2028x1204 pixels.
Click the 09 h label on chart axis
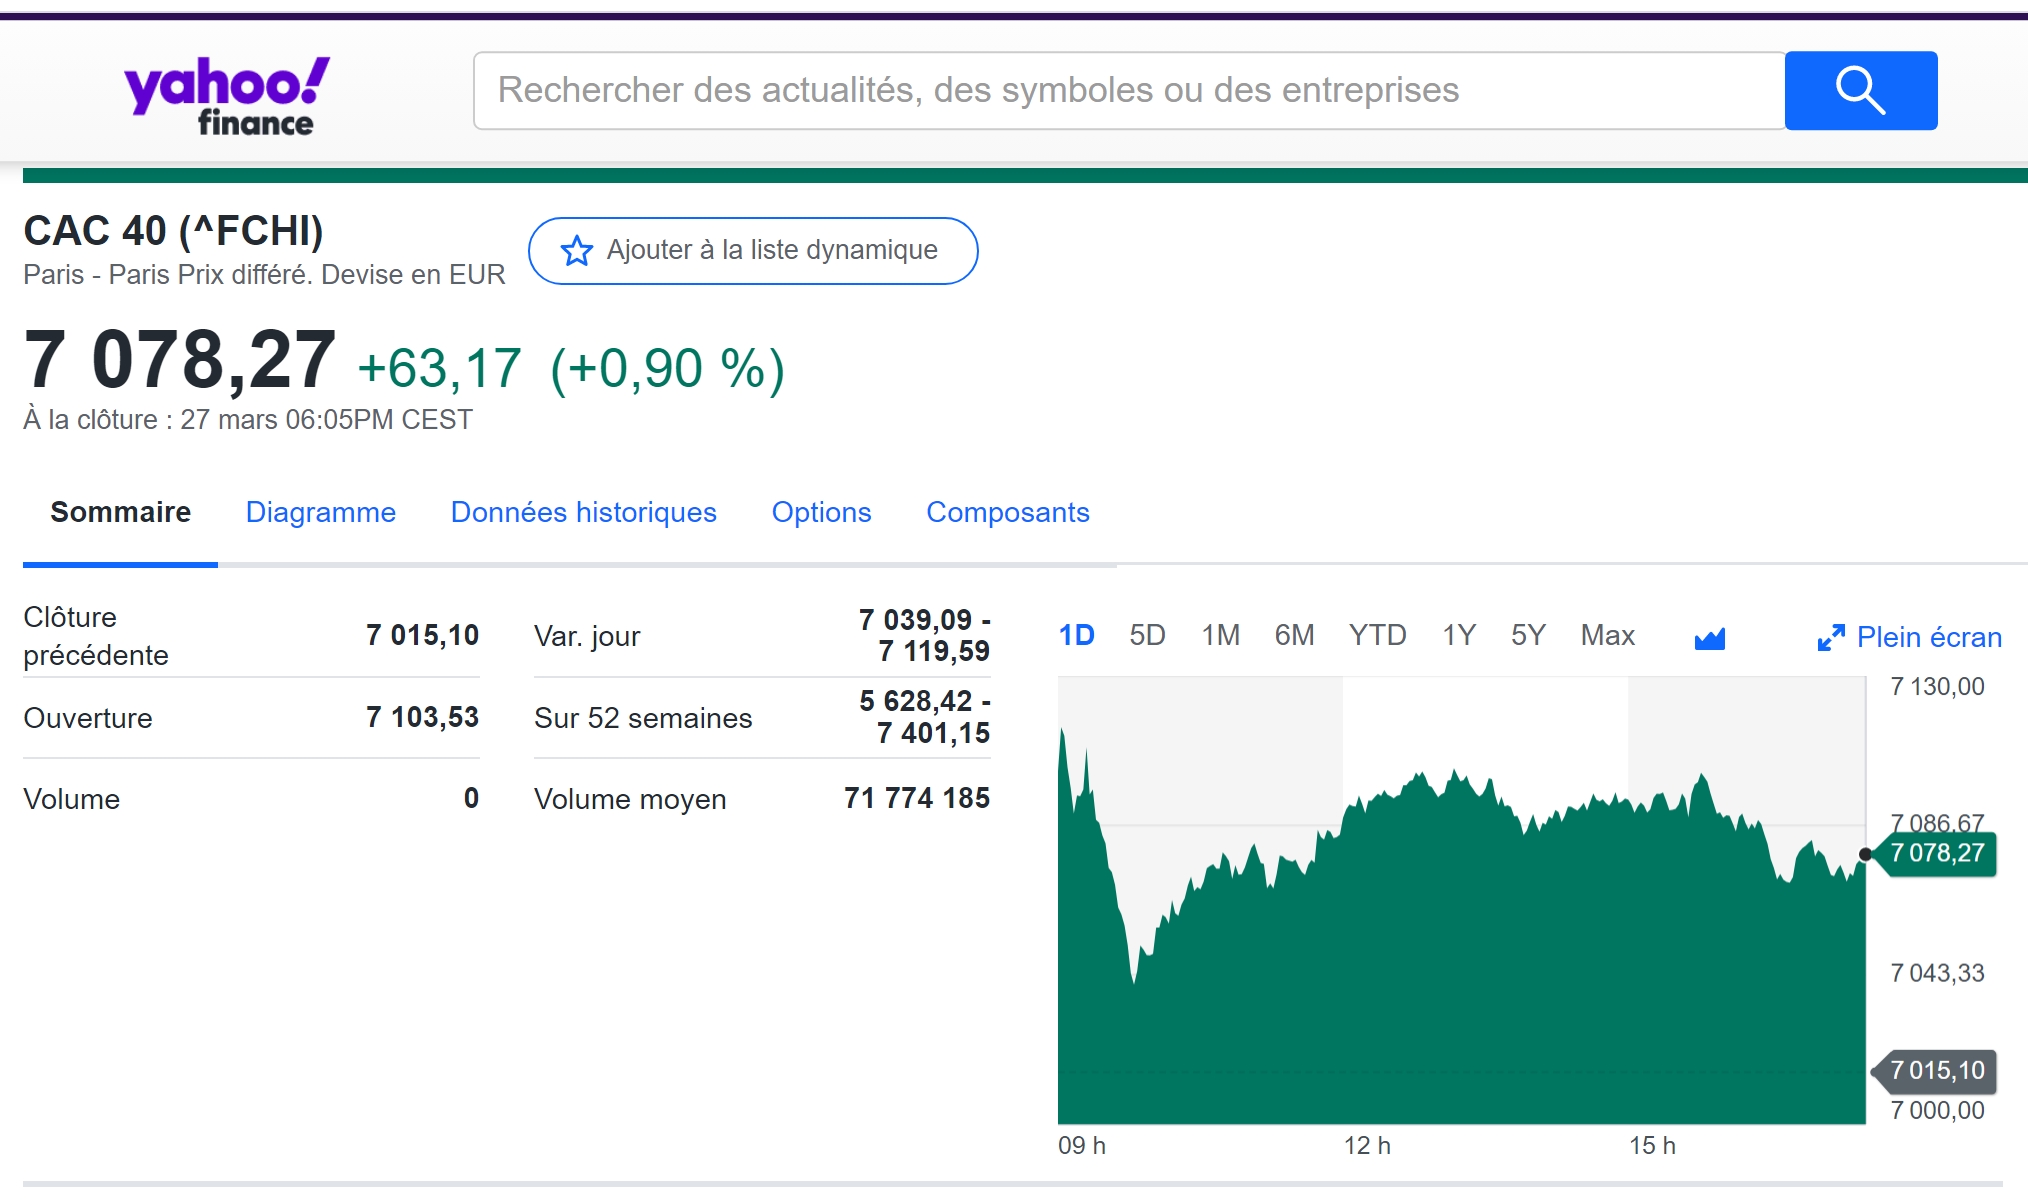1082,1146
